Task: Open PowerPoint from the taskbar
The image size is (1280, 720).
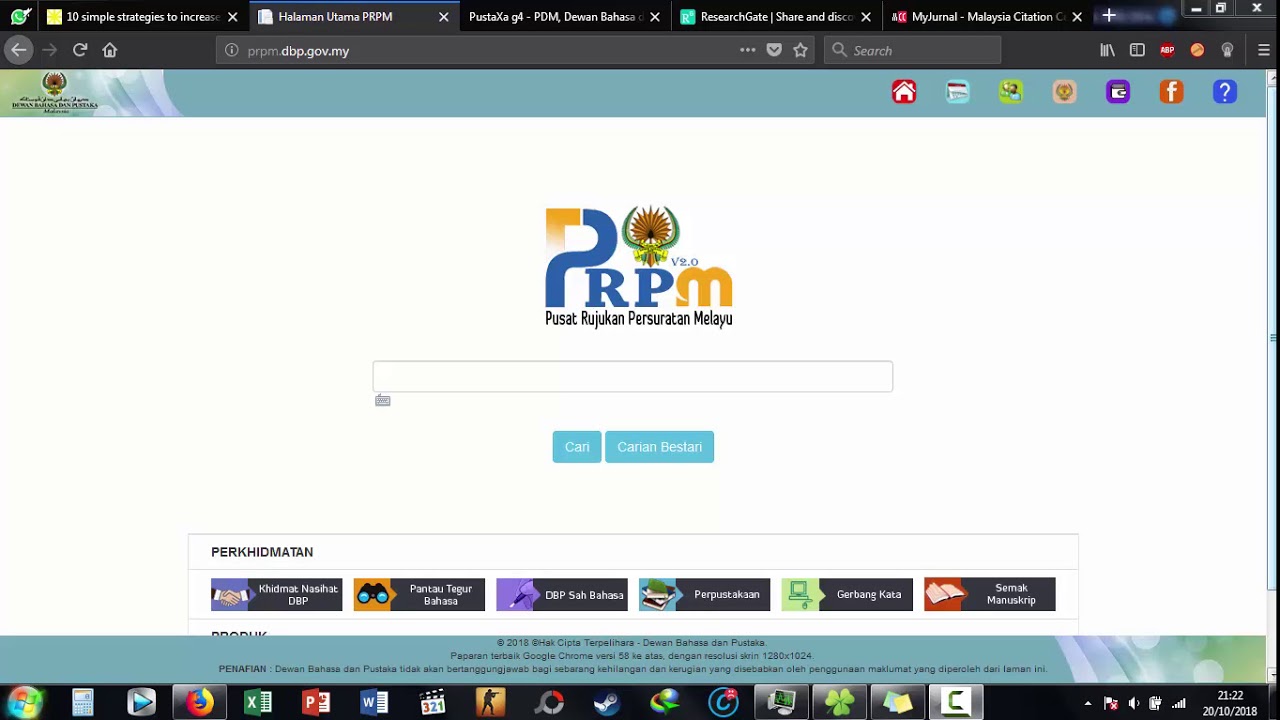Action: tap(316, 703)
